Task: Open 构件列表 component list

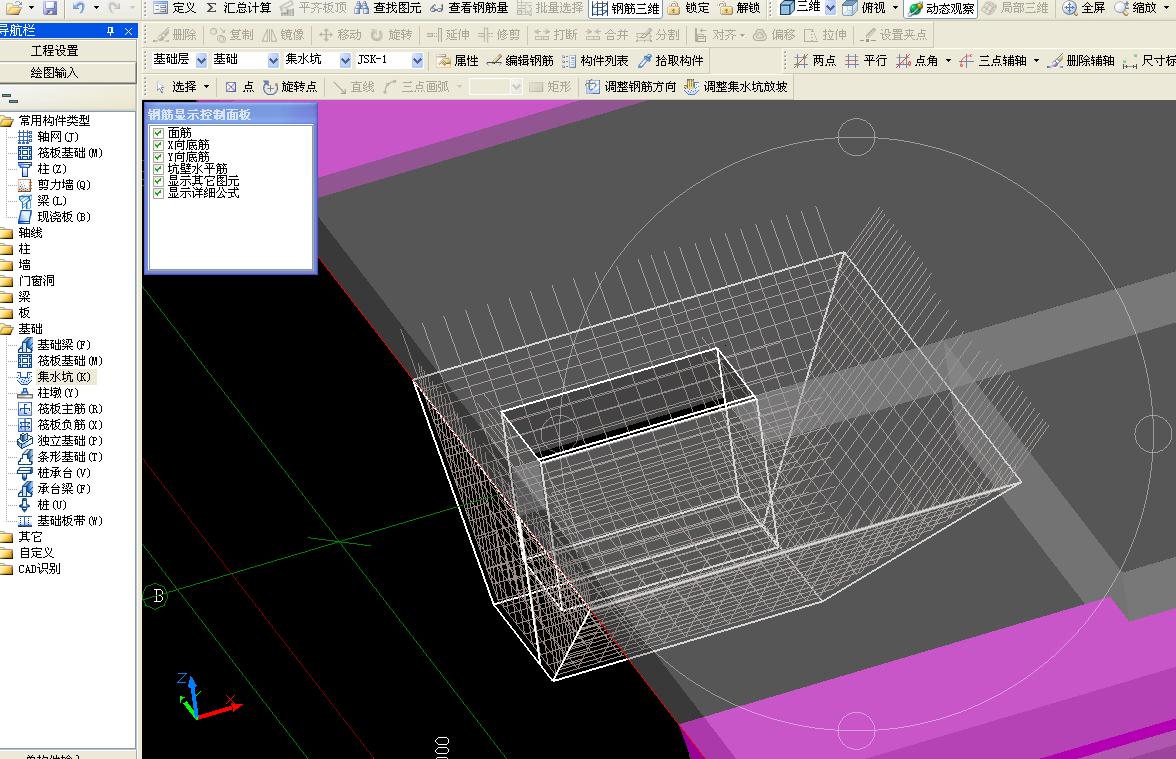Action: 595,61
